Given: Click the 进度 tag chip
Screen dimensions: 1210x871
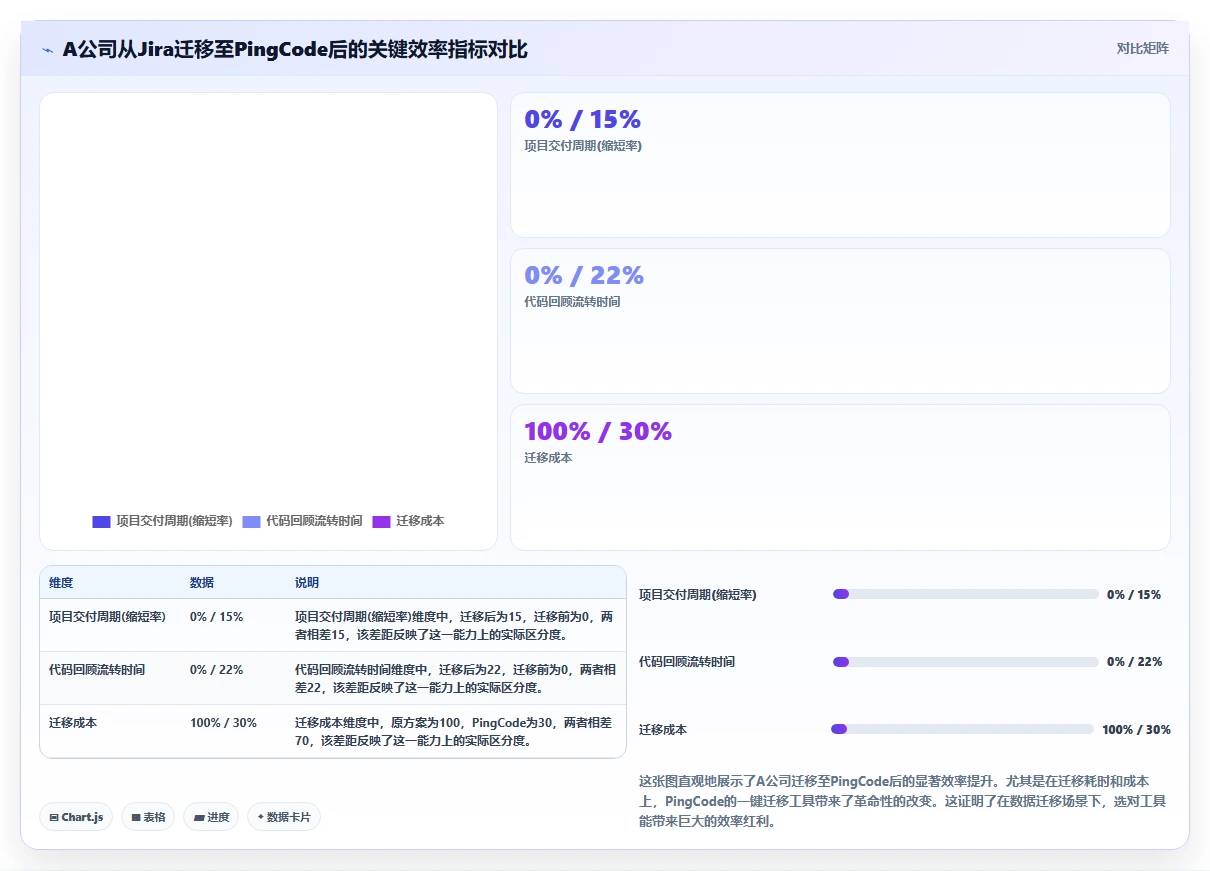Looking at the screenshot, I should point(211,817).
